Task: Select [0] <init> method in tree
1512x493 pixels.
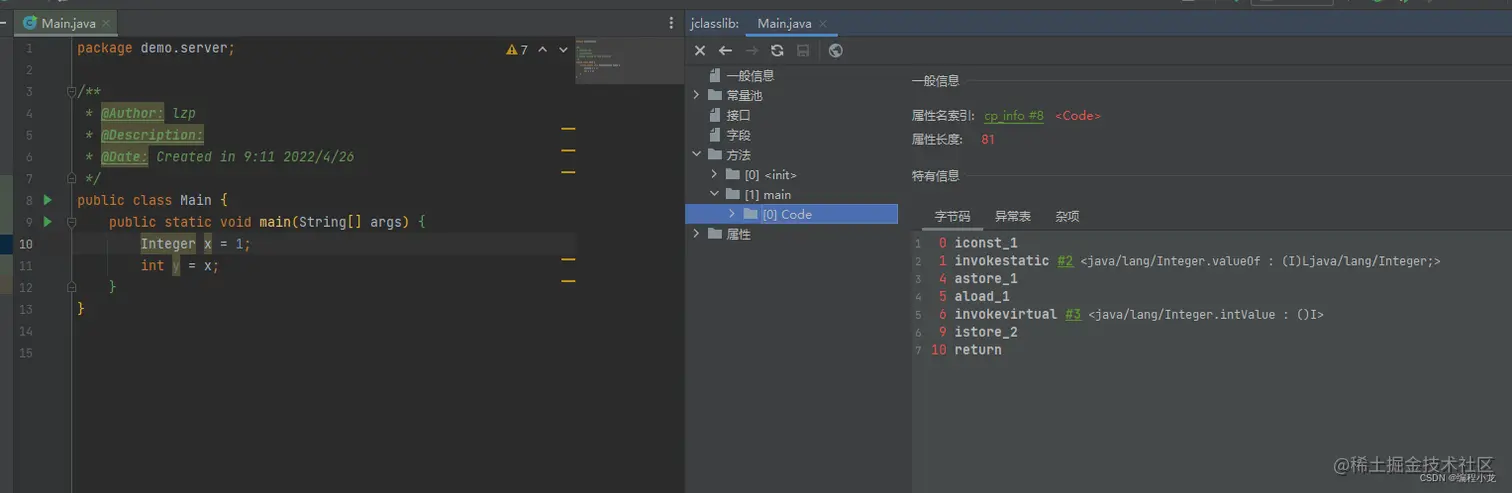Action: click(x=771, y=175)
